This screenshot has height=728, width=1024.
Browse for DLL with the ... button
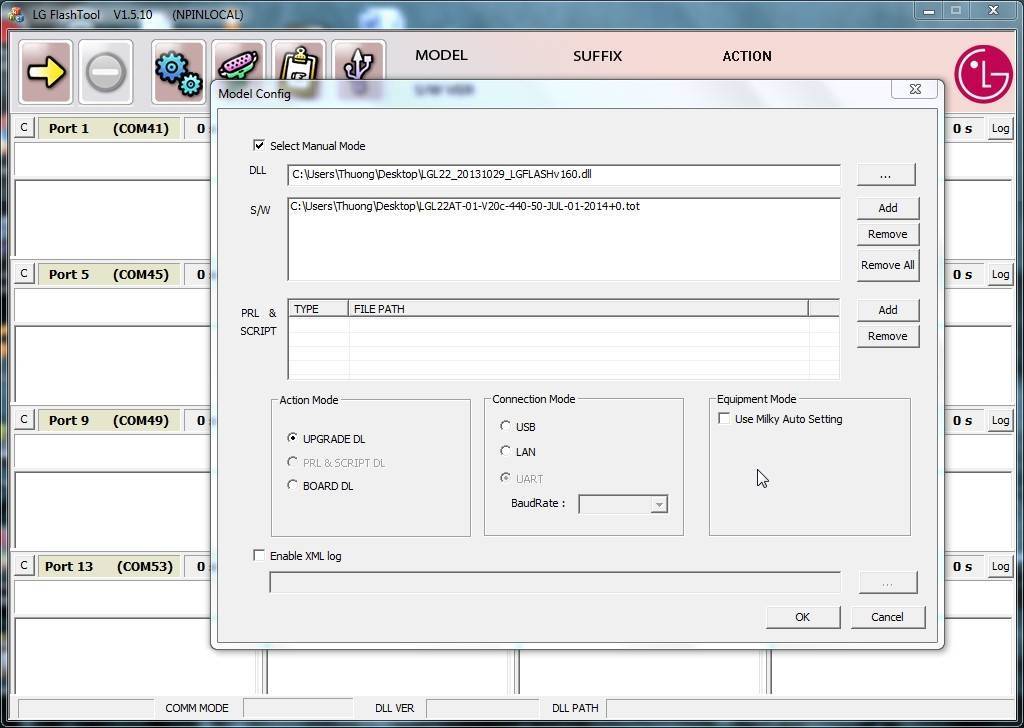(886, 175)
